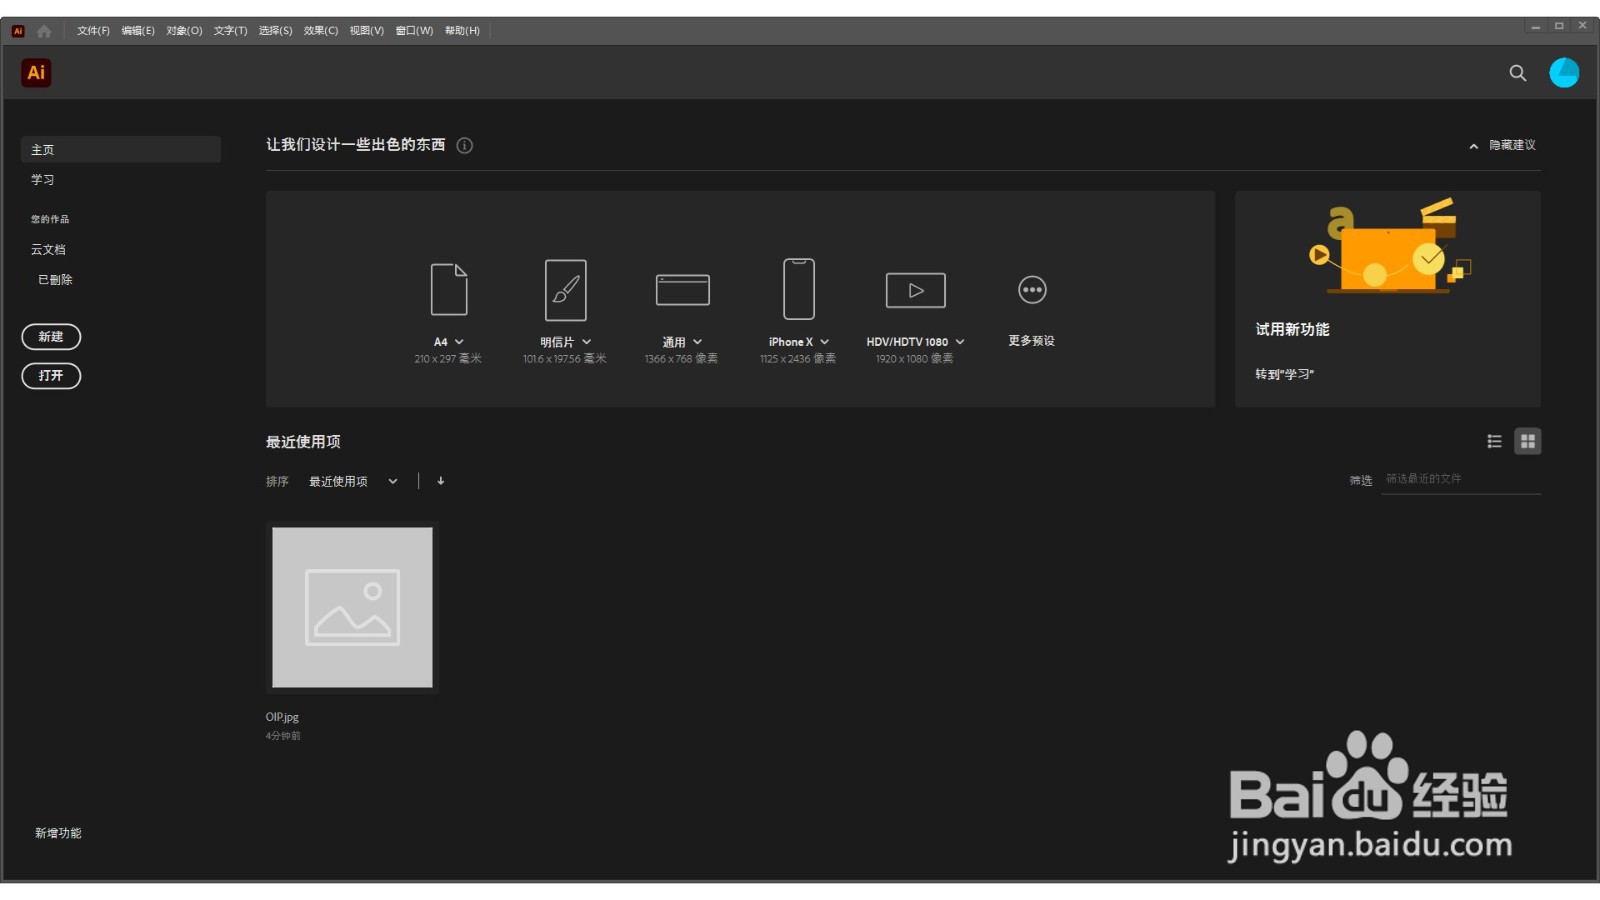Select the A4 document preset icon
Screen dimensions: 1600x900
449,289
